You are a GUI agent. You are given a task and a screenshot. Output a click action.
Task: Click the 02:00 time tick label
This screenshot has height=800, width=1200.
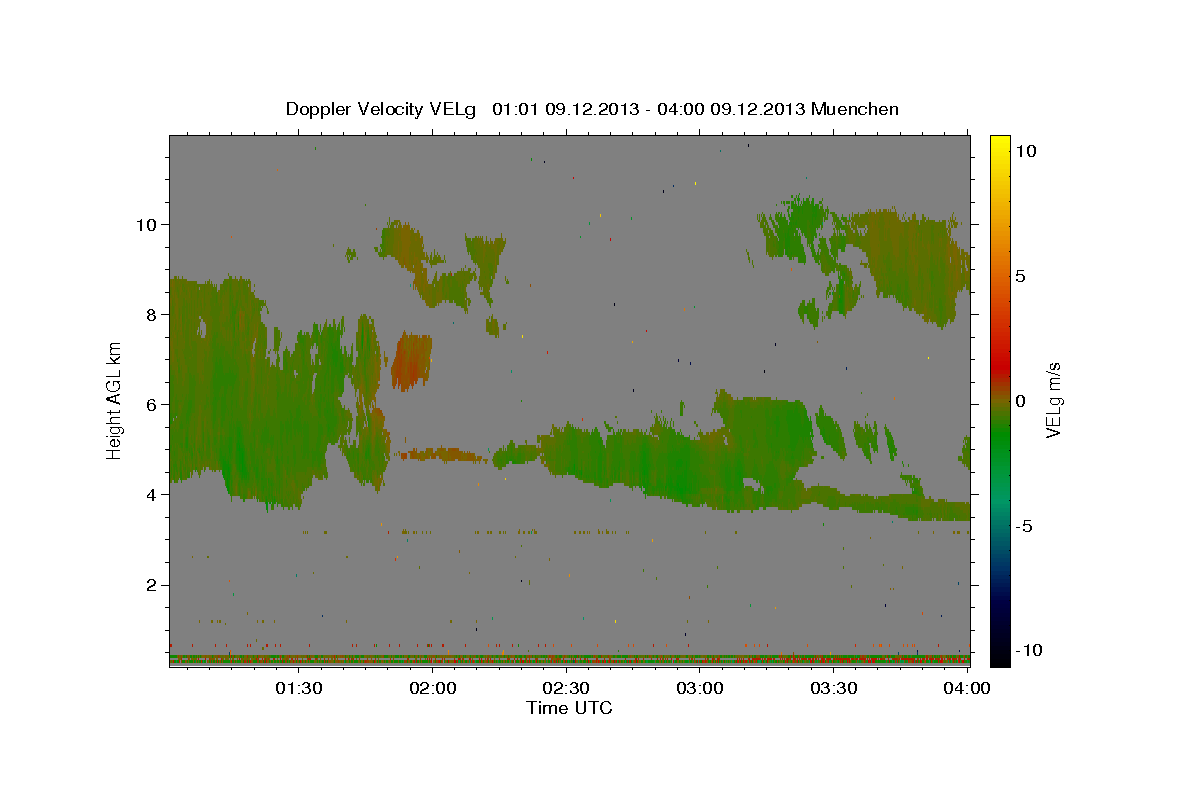[432, 688]
